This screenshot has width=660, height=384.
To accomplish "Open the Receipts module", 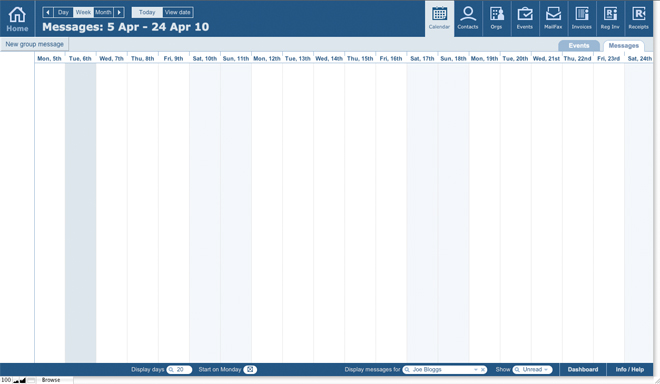I will (x=639, y=19).
